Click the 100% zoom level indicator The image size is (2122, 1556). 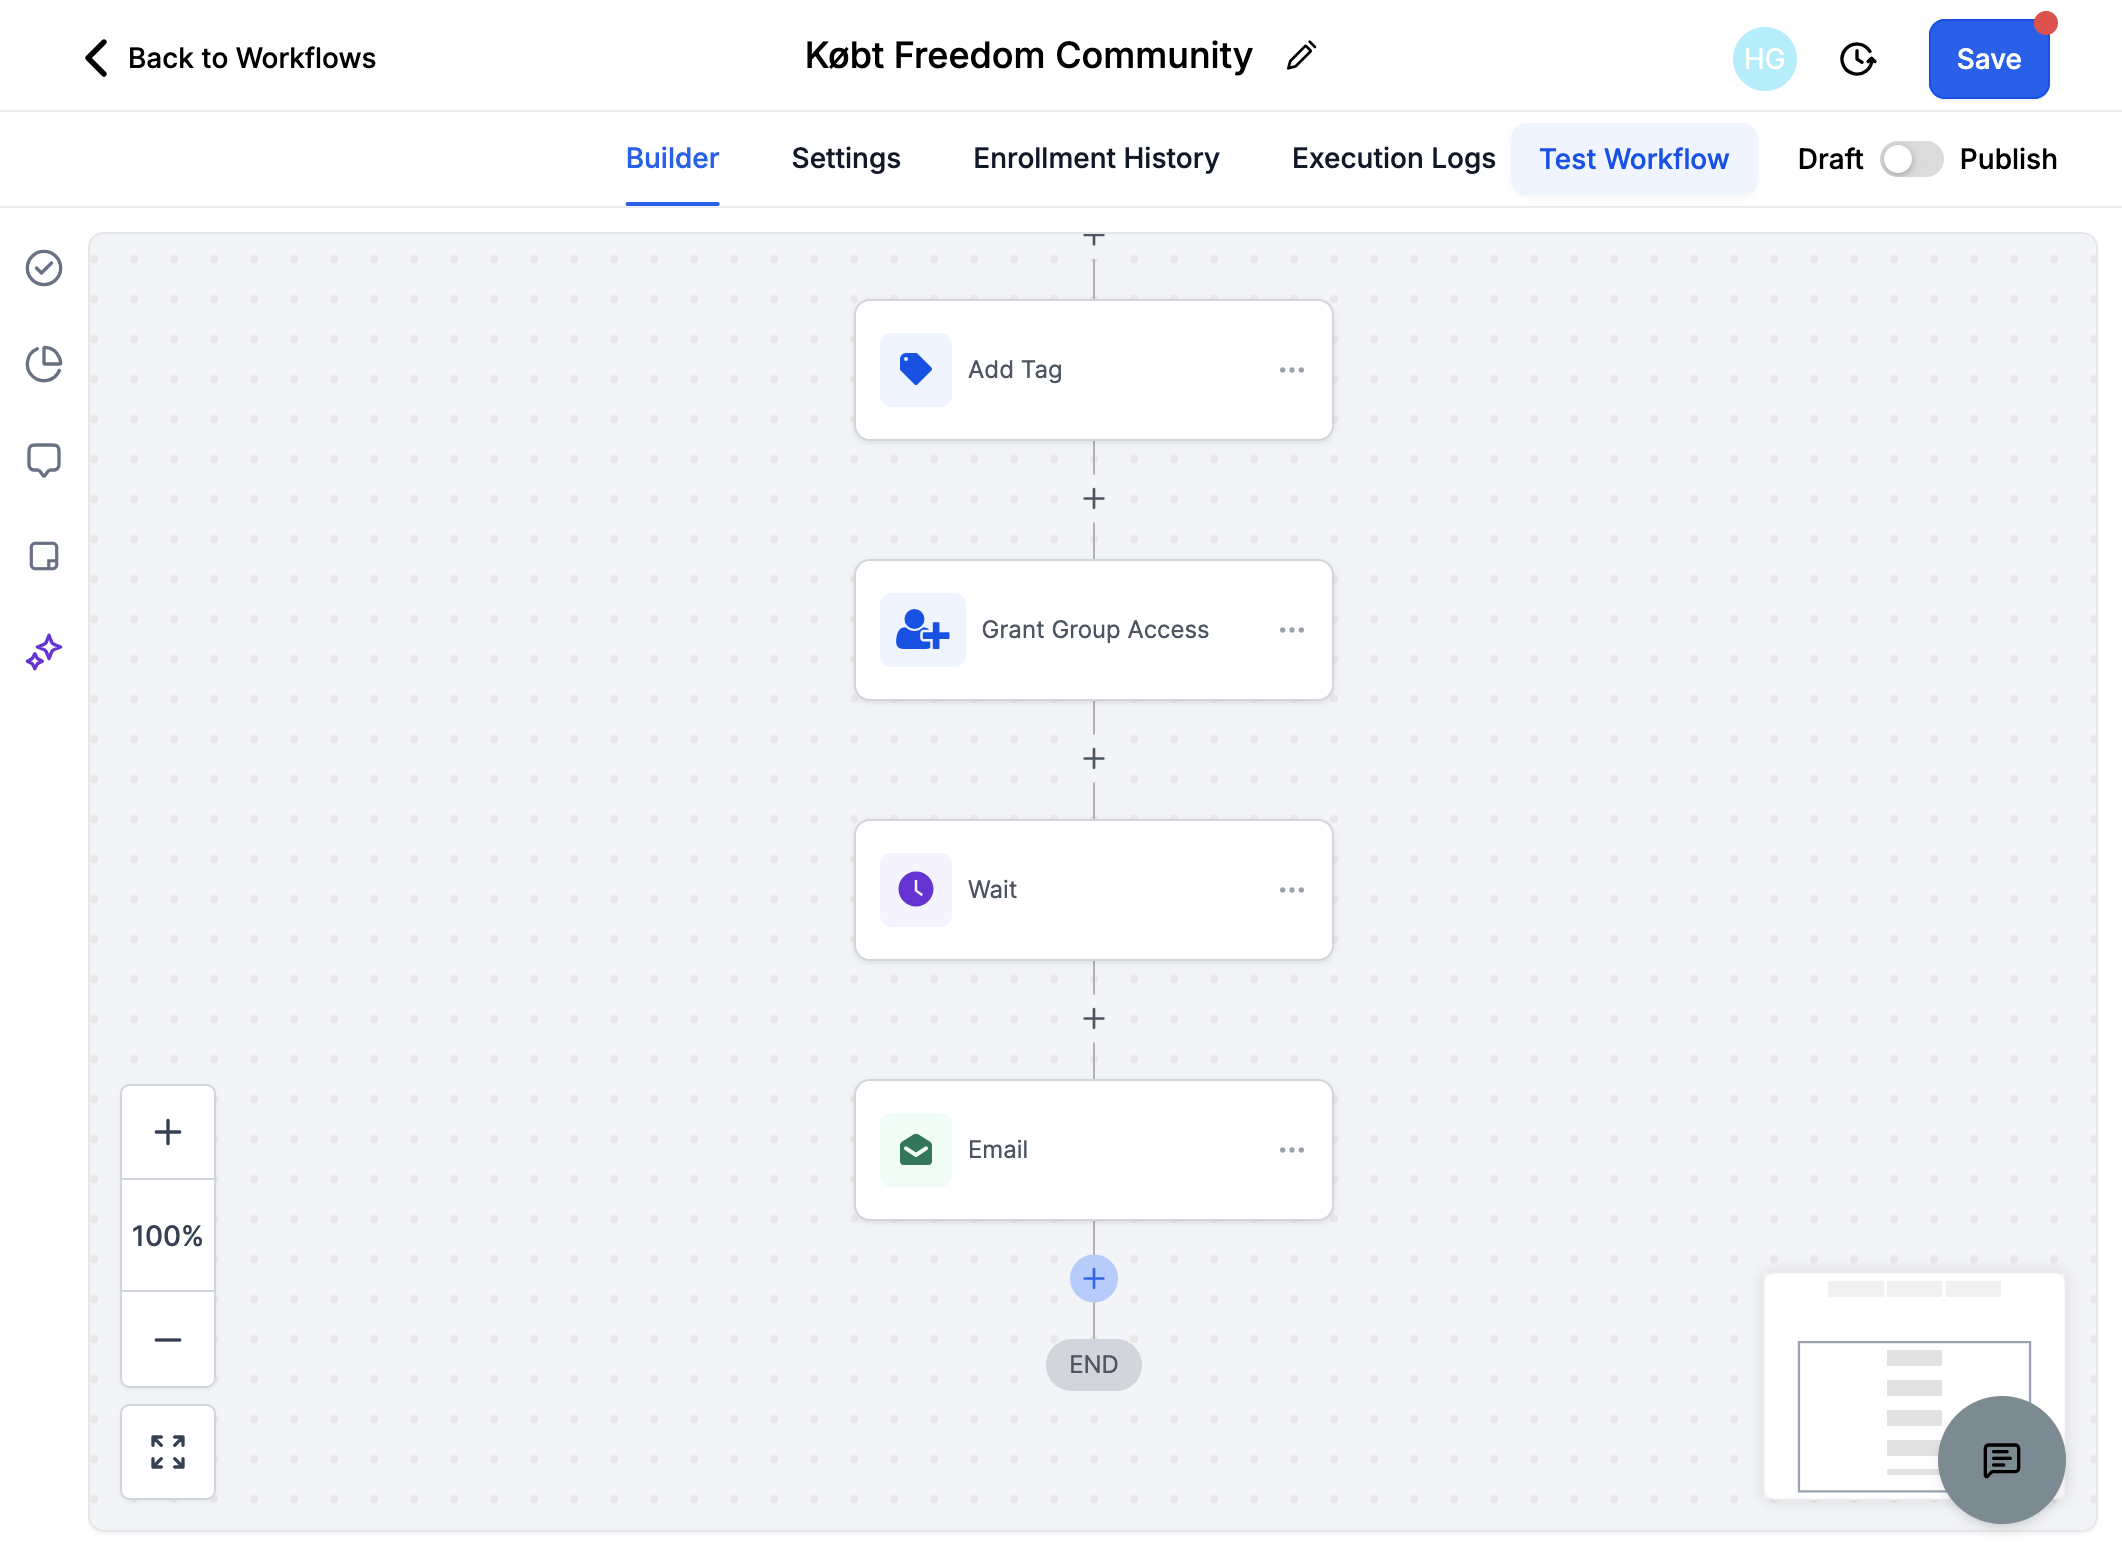pos(168,1236)
